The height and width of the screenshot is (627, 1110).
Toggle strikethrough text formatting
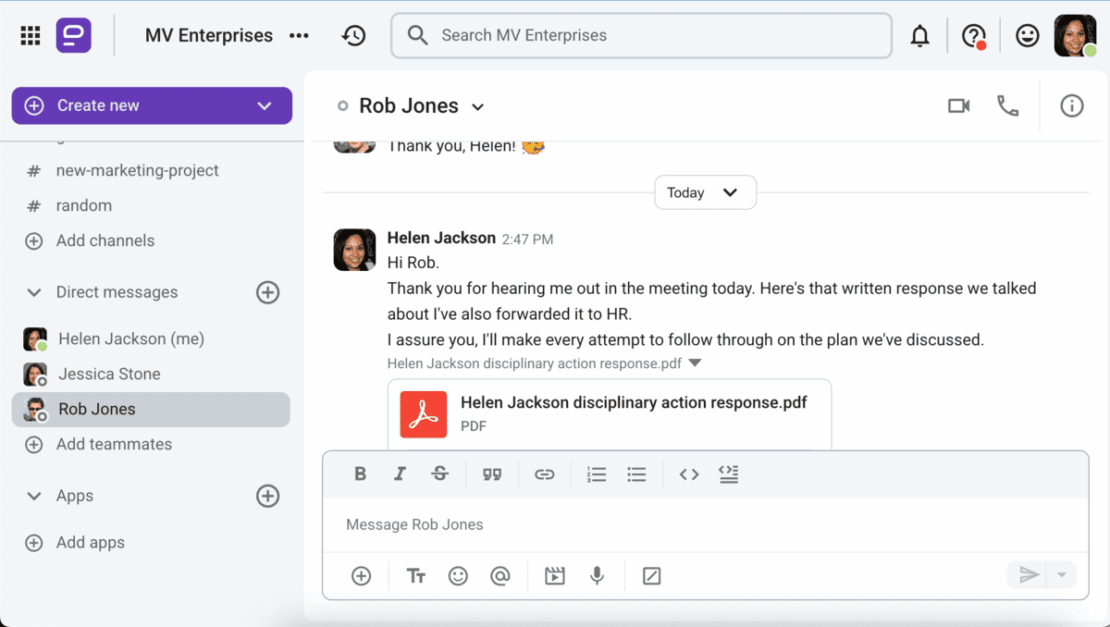tap(440, 474)
